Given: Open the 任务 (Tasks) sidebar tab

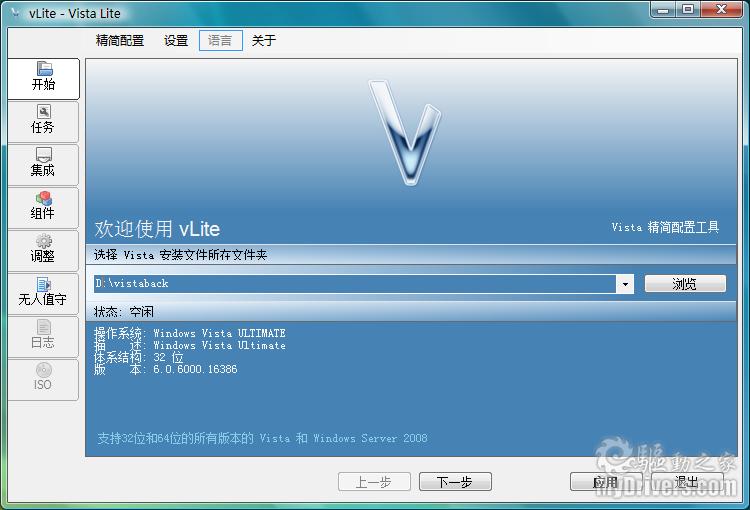Looking at the screenshot, I should pyautogui.click(x=43, y=122).
